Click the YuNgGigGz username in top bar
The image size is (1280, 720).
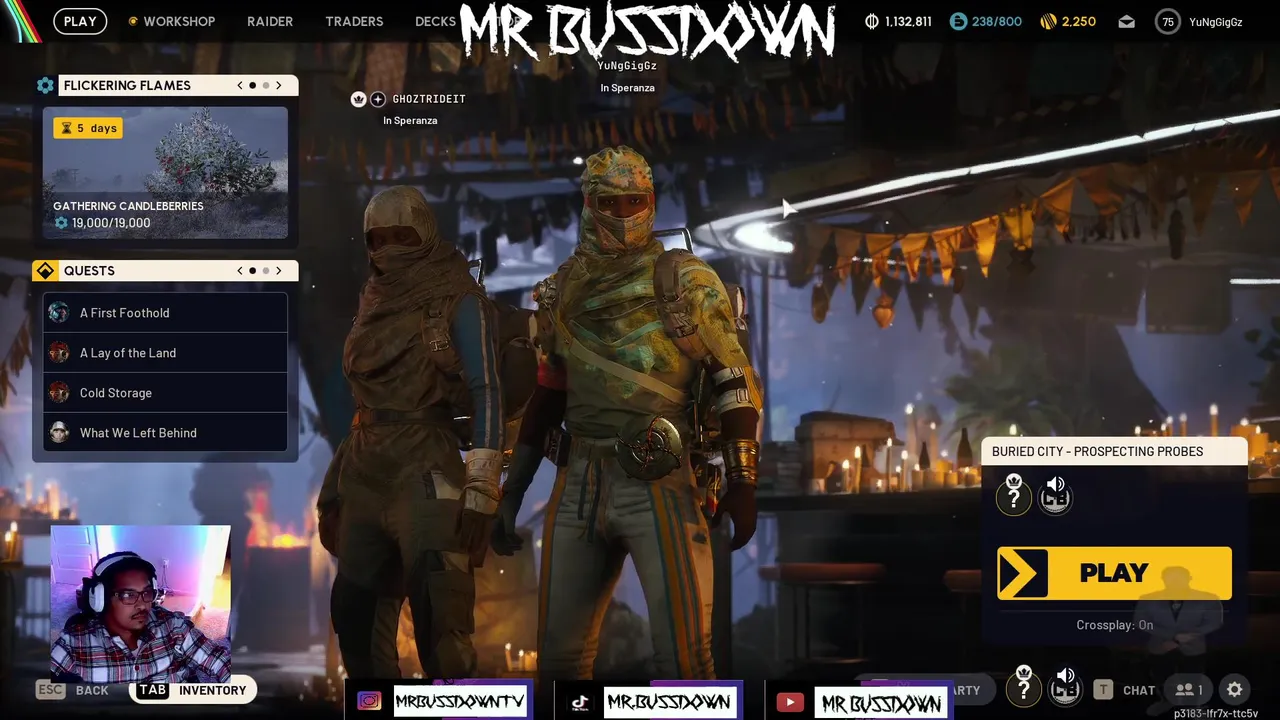pos(1215,21)
